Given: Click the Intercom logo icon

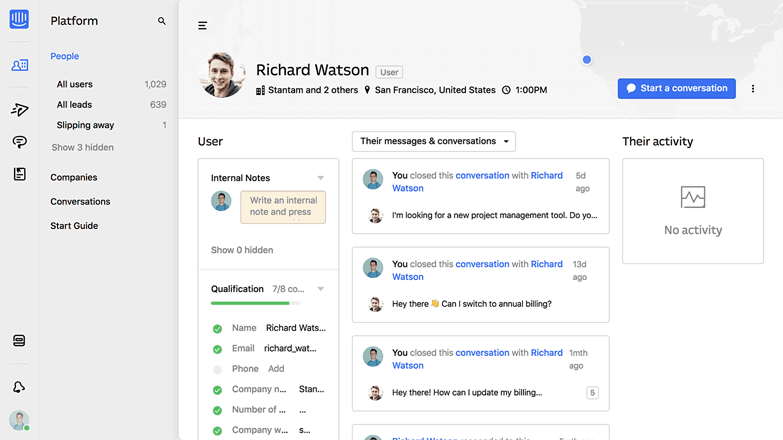Looking at the screenshot, I should [19, 19].
